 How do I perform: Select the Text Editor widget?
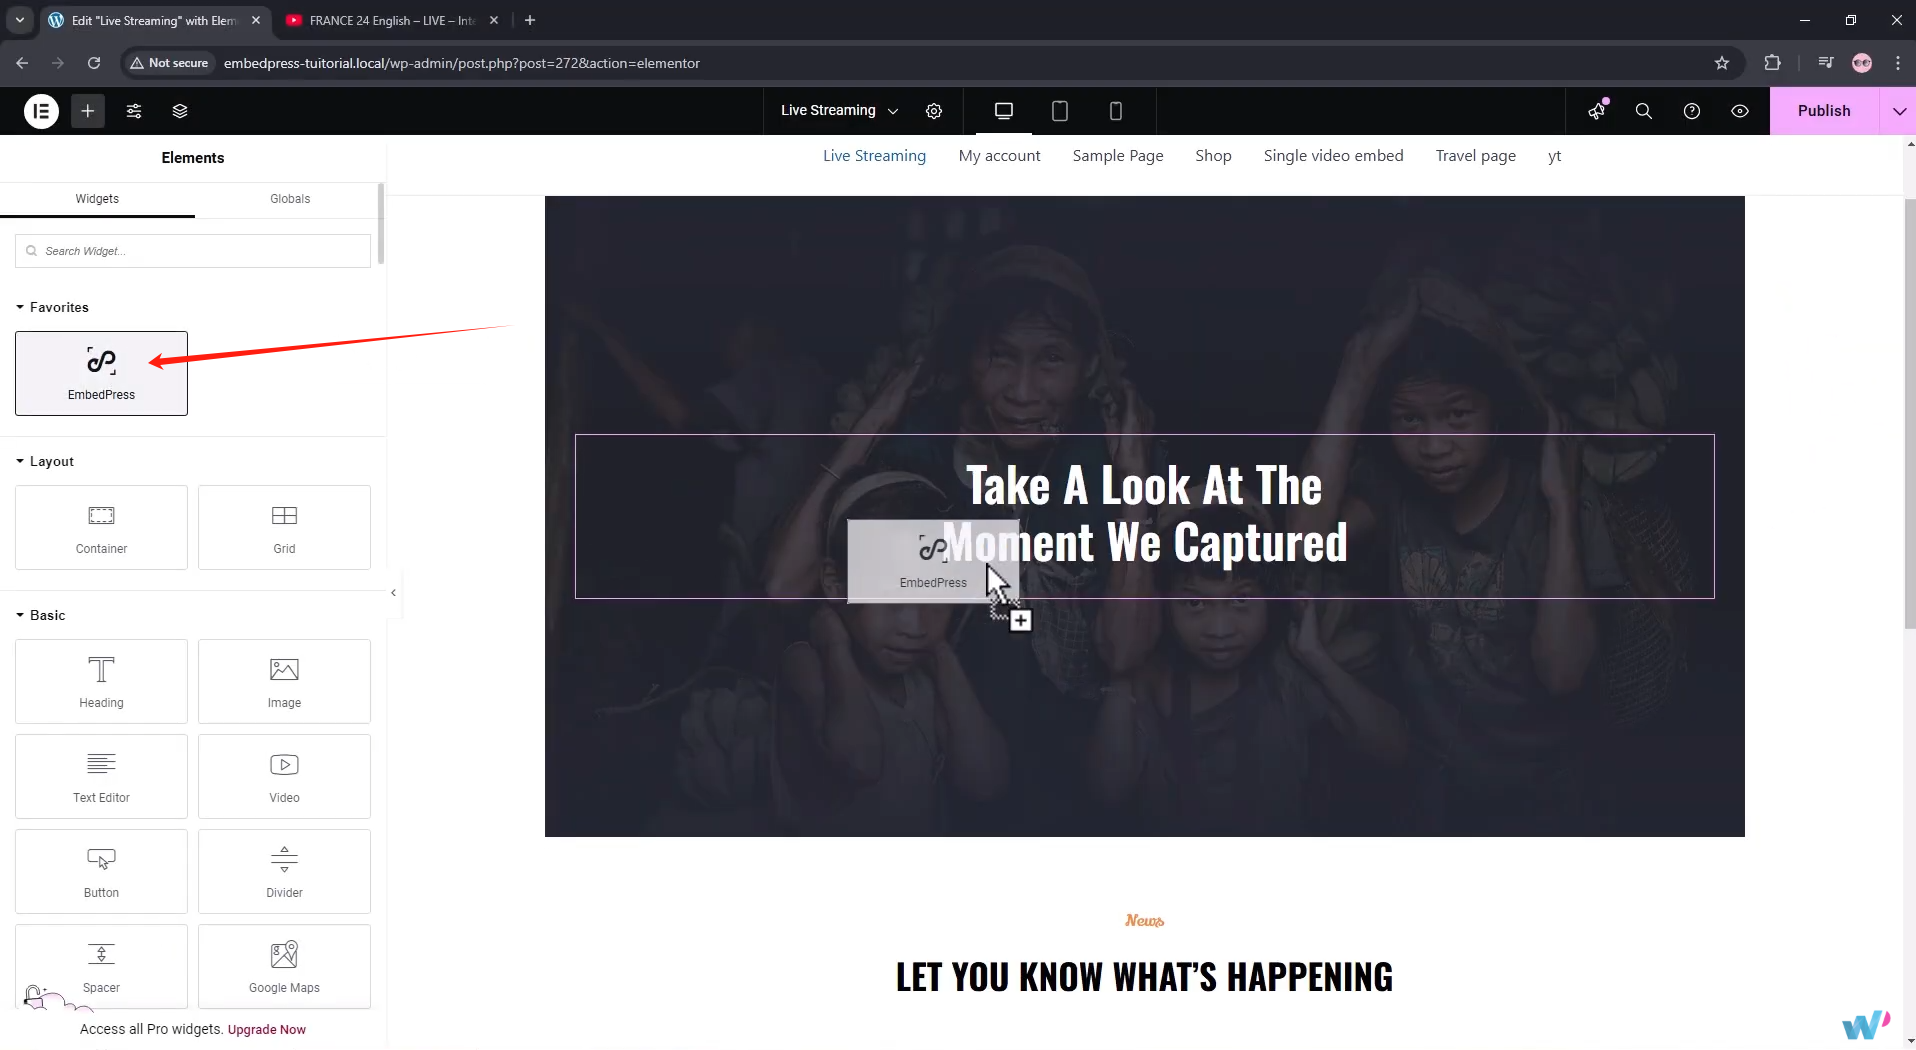point(101,776)
